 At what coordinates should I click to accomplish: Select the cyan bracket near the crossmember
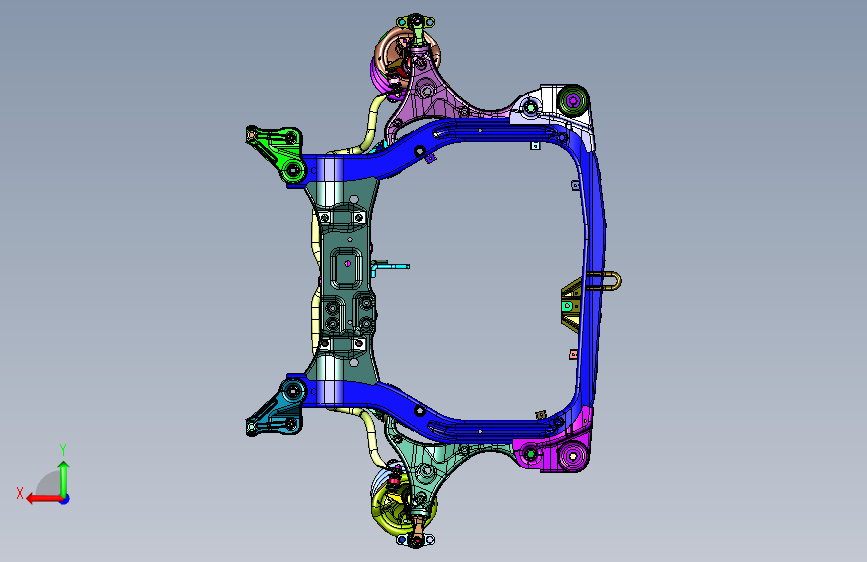[390, 268]
